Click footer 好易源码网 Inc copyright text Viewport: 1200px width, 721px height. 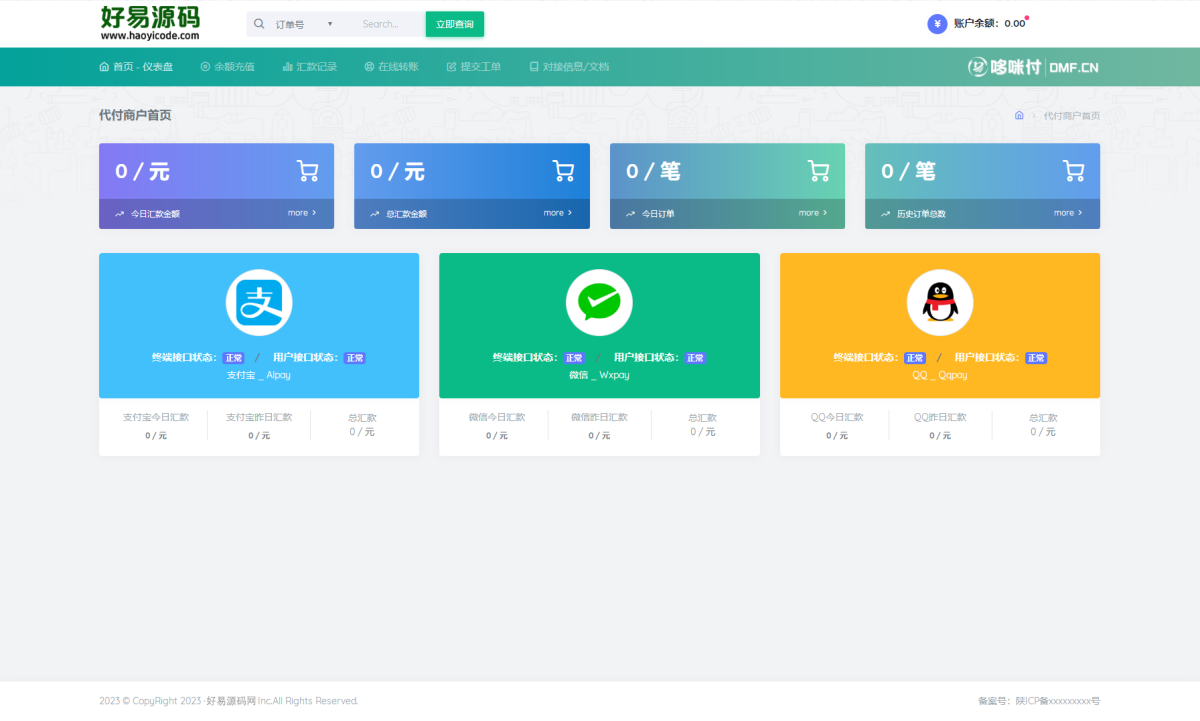(x=228, y=701)
